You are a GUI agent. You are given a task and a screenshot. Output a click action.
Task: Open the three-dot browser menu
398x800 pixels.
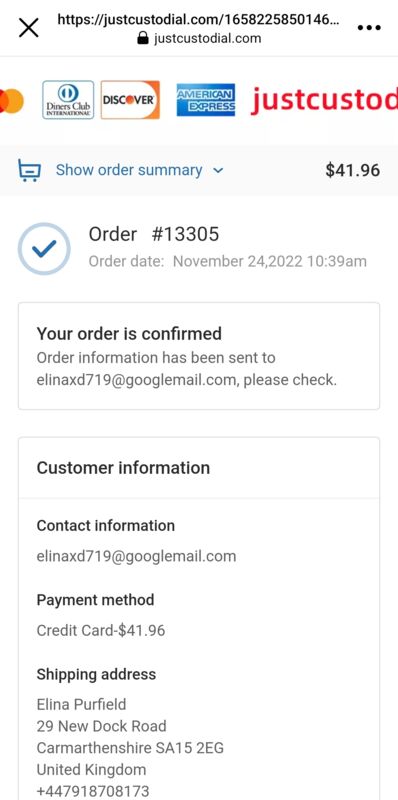369,28
